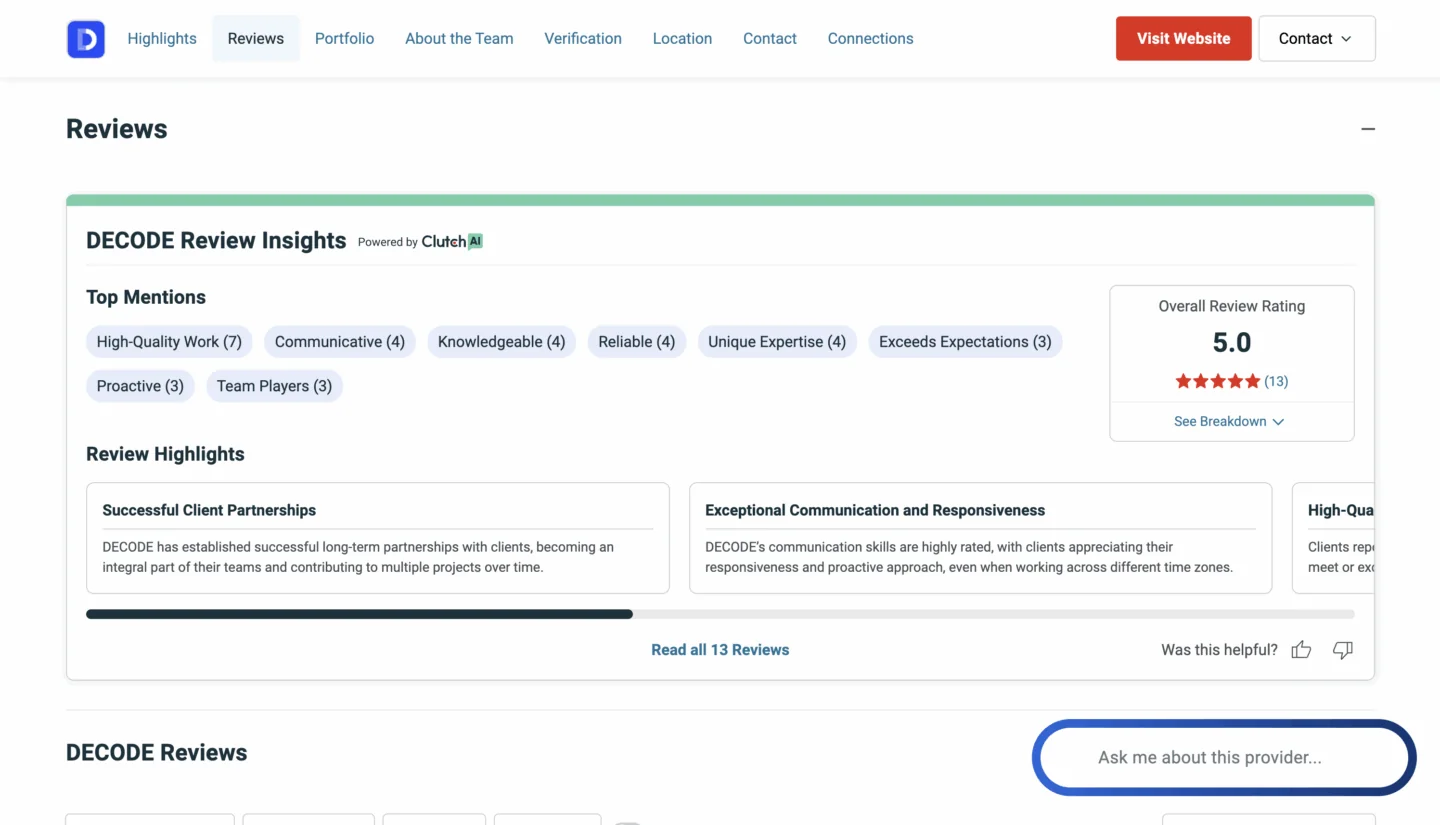This screenshot has width=1440, height=825.
Task: Give thumbs down for review insights
Action: pyautogui.click(x=1343, y=650)
